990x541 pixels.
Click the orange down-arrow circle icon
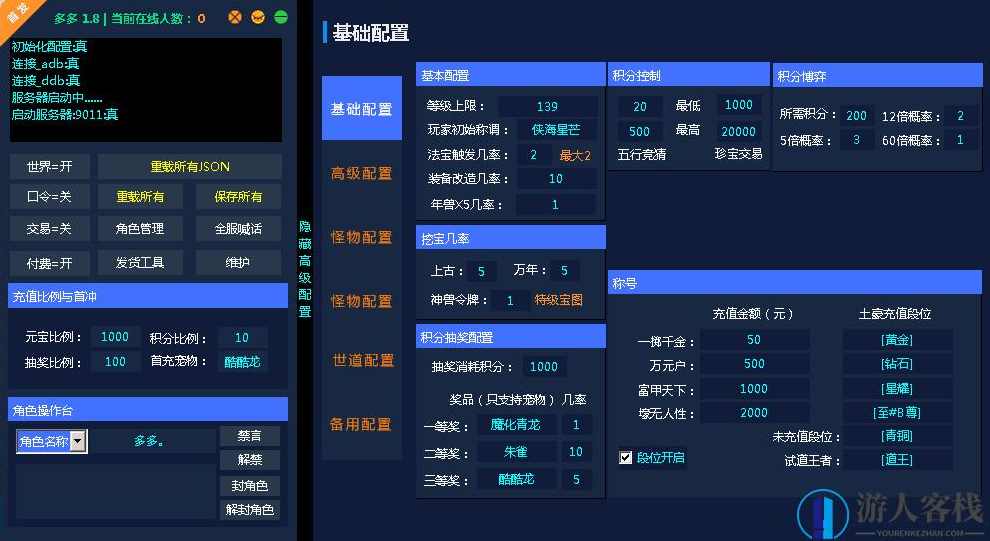(258, 17)
